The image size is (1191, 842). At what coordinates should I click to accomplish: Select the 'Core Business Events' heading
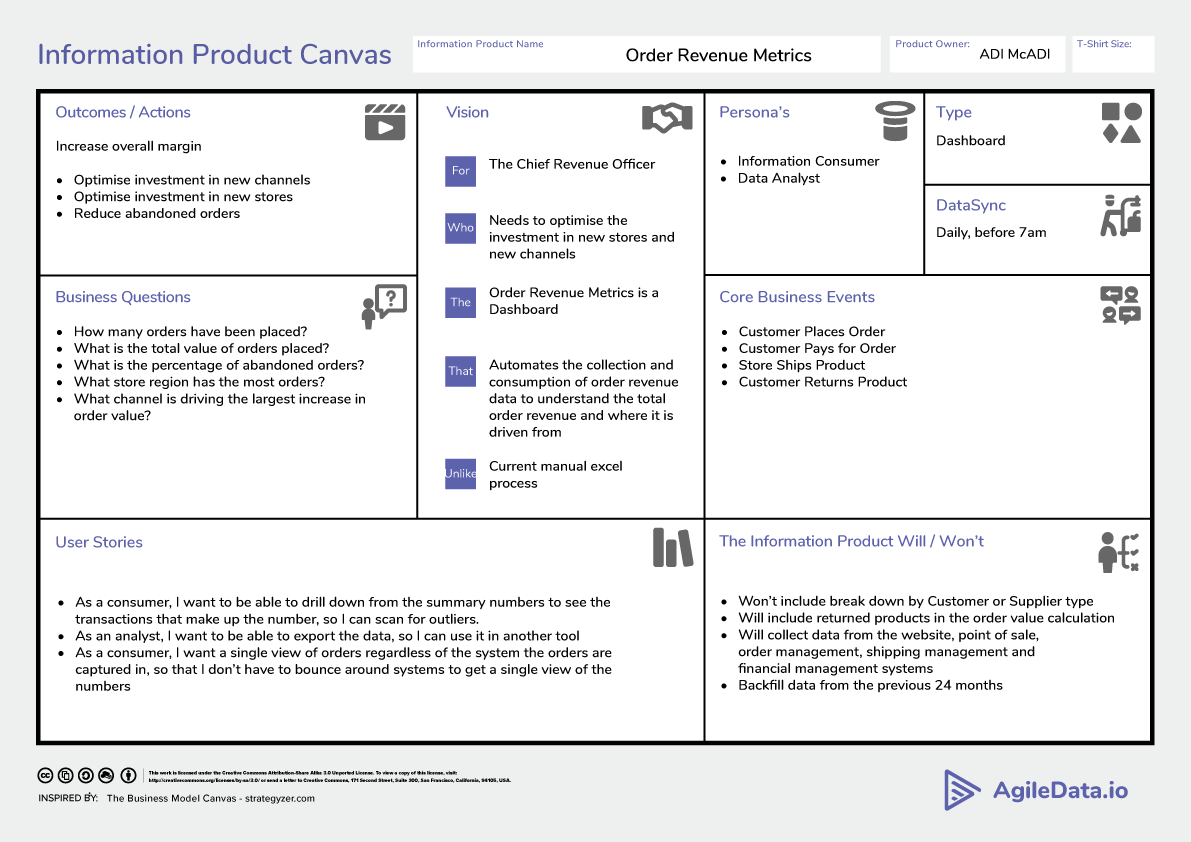pyautogui.click(x=797, y=297)
